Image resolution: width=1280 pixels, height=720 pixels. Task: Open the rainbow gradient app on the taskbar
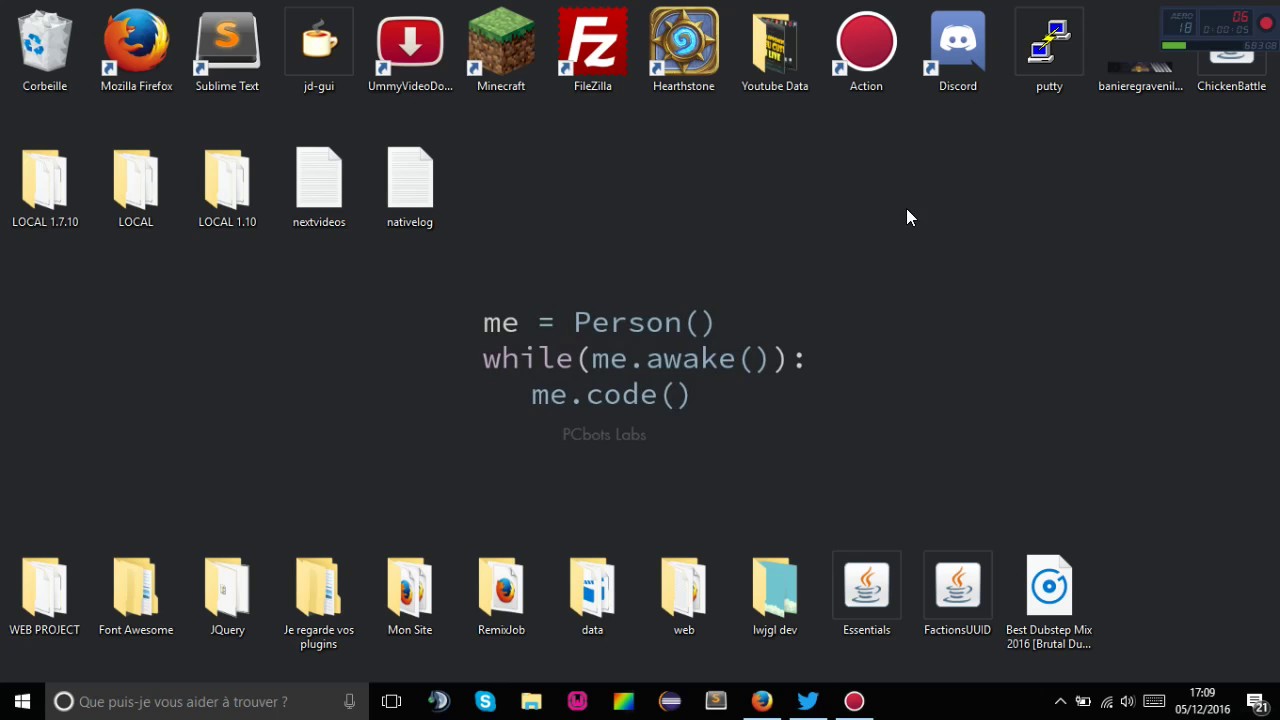(623, 701)
